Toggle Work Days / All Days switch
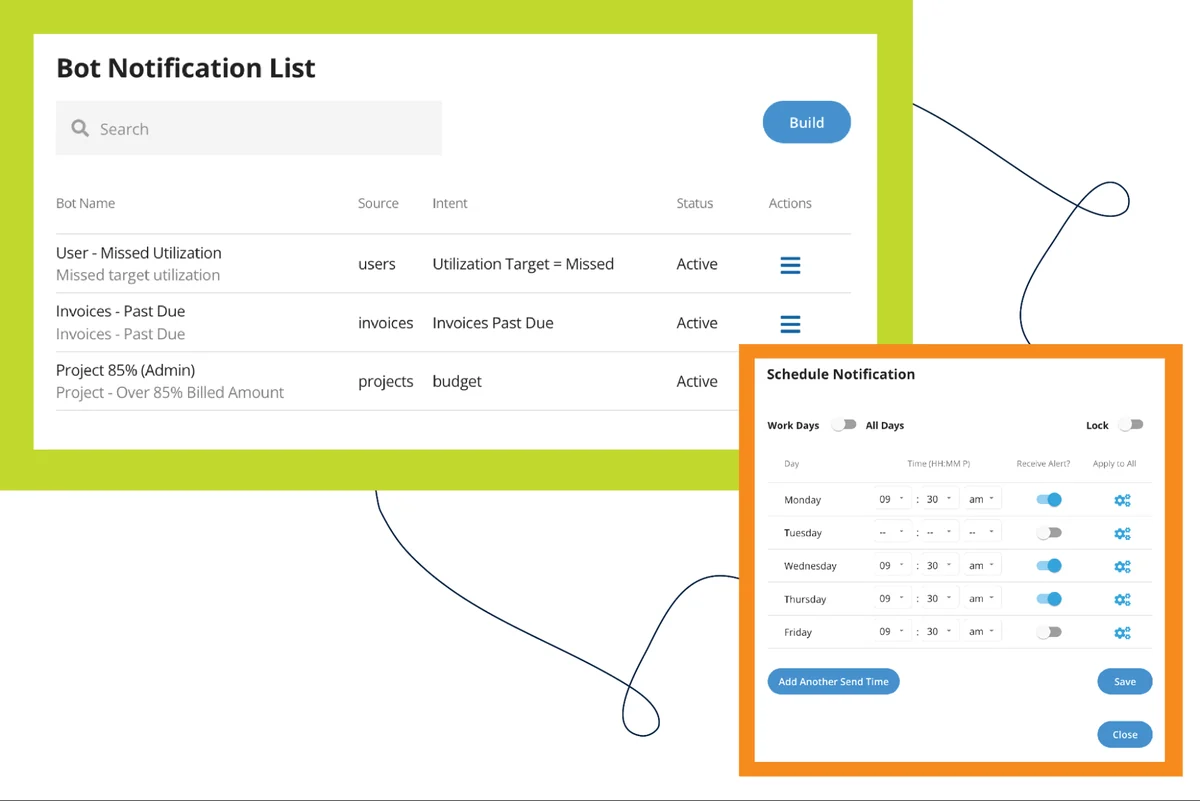Viewport: 1200px width, 801px height. click(x=844, y=425)
